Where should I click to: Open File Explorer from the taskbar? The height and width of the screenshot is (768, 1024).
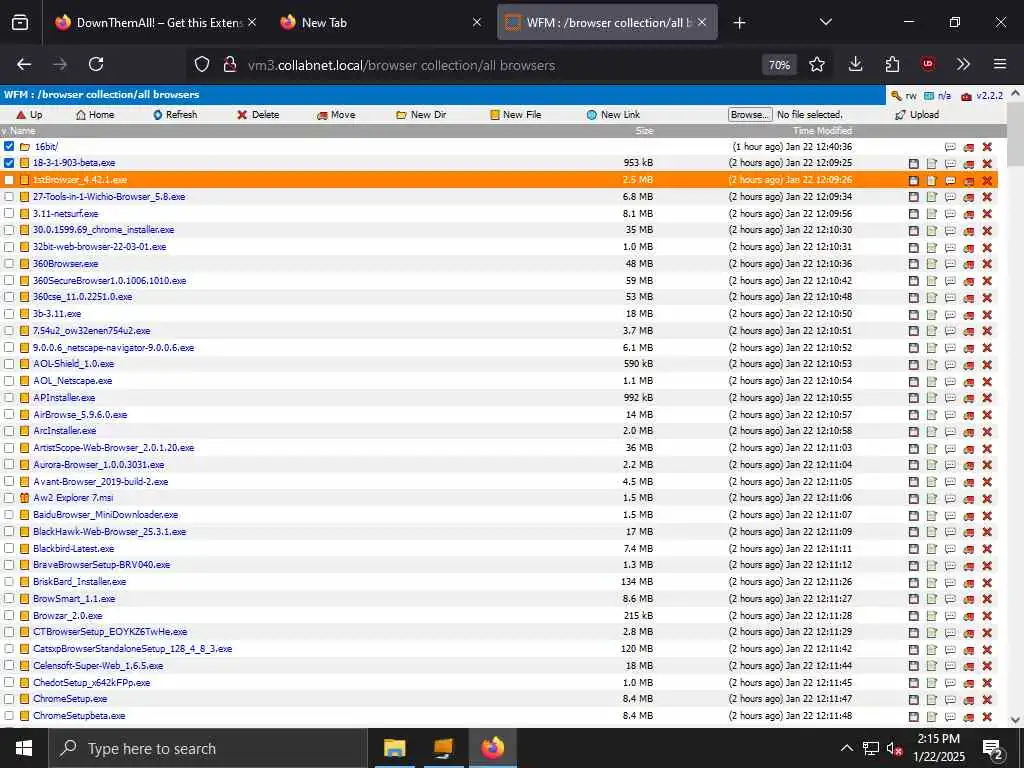tap(394, 748)
